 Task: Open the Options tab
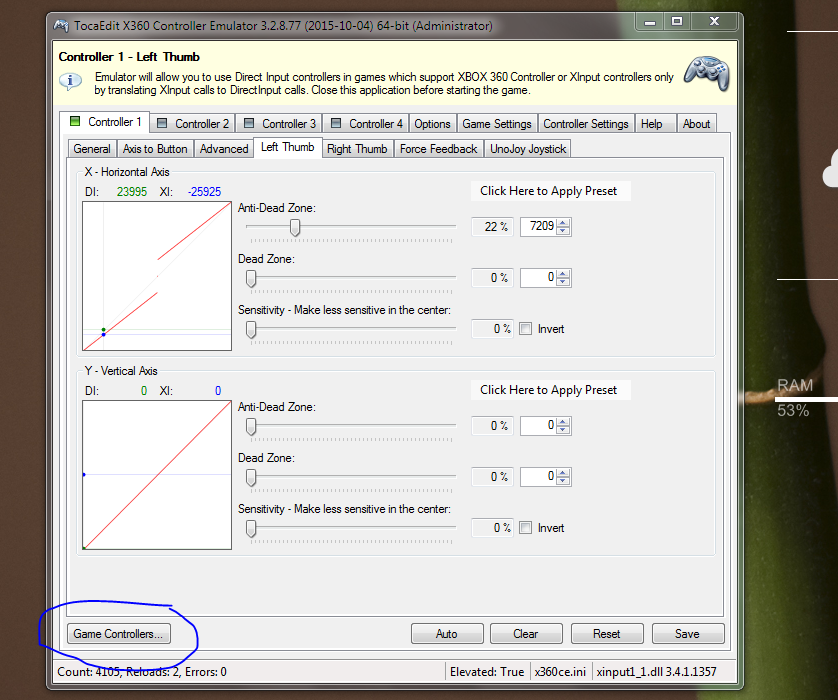pos(432,124)
